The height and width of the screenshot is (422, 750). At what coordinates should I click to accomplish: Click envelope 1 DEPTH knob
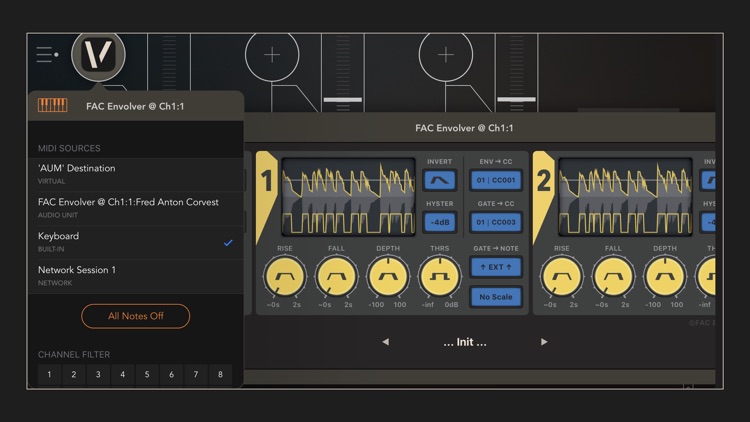point(387,277)
